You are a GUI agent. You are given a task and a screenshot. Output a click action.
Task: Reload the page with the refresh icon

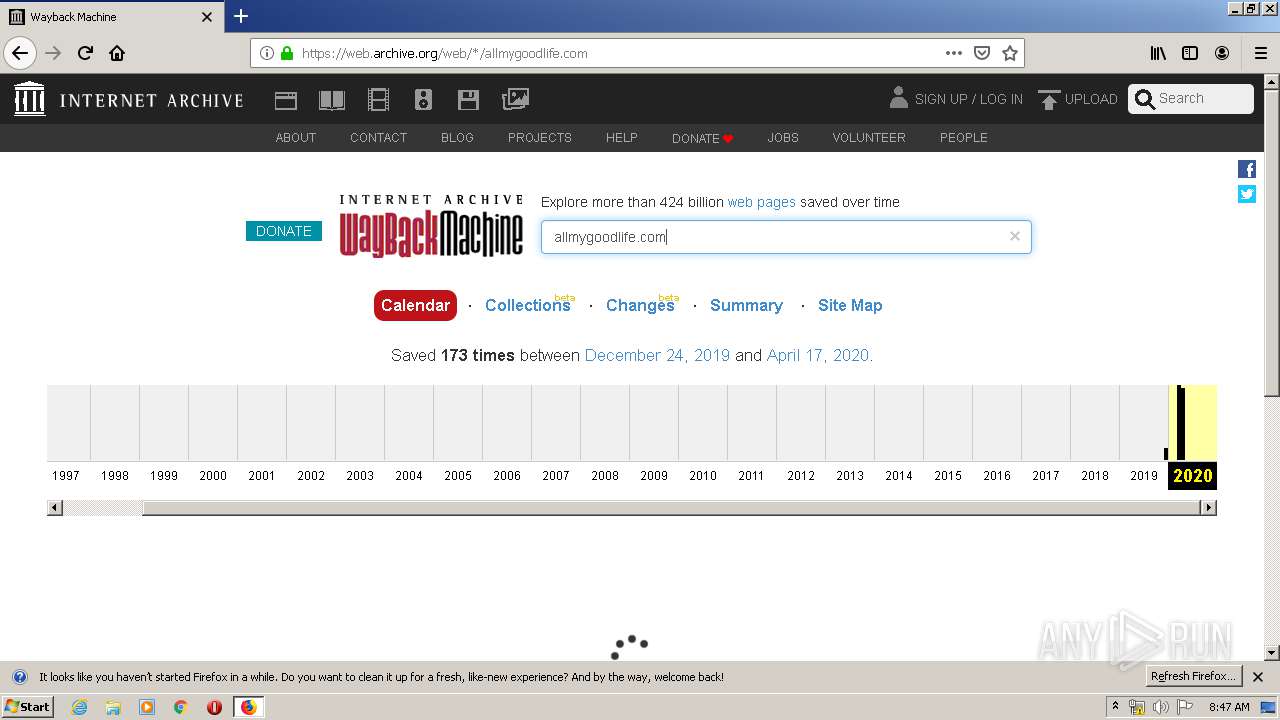tap(85, 53)
